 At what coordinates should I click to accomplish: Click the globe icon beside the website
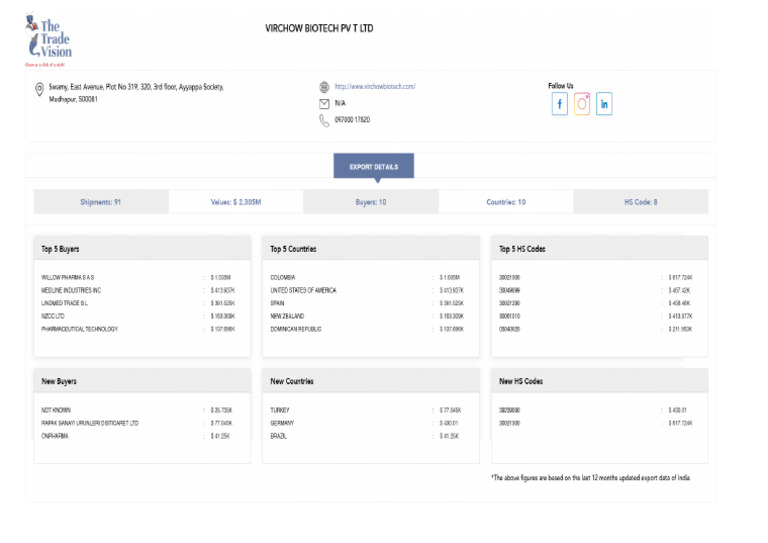click(x=324, y=87)
